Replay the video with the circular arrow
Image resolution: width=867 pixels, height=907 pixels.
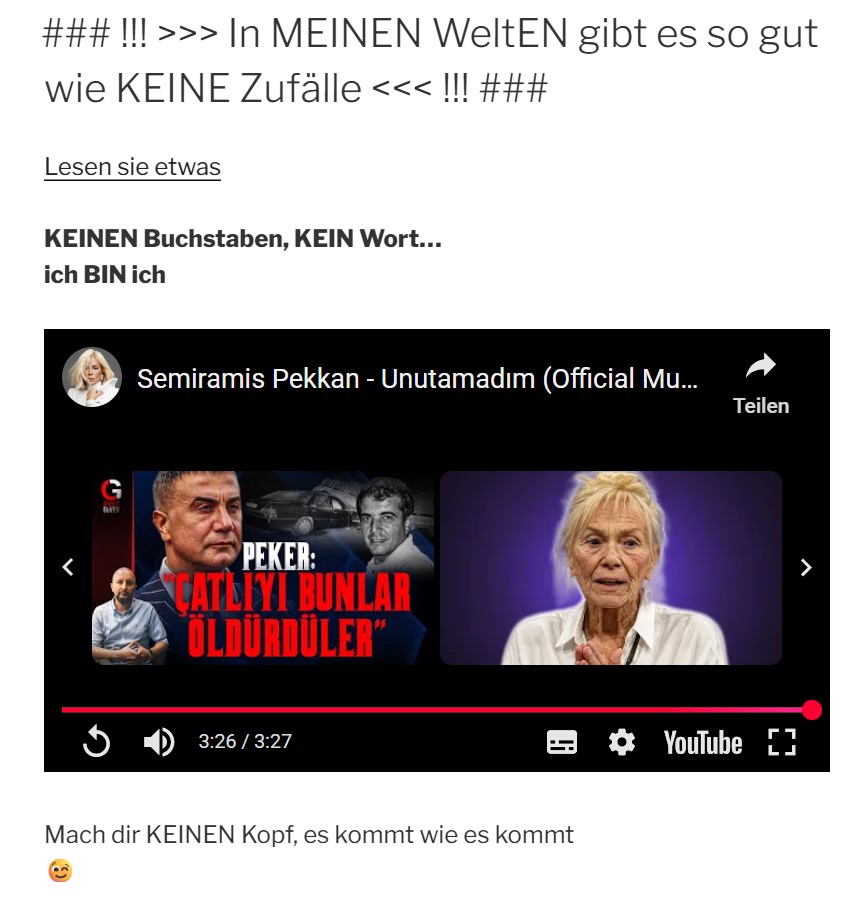96,742
